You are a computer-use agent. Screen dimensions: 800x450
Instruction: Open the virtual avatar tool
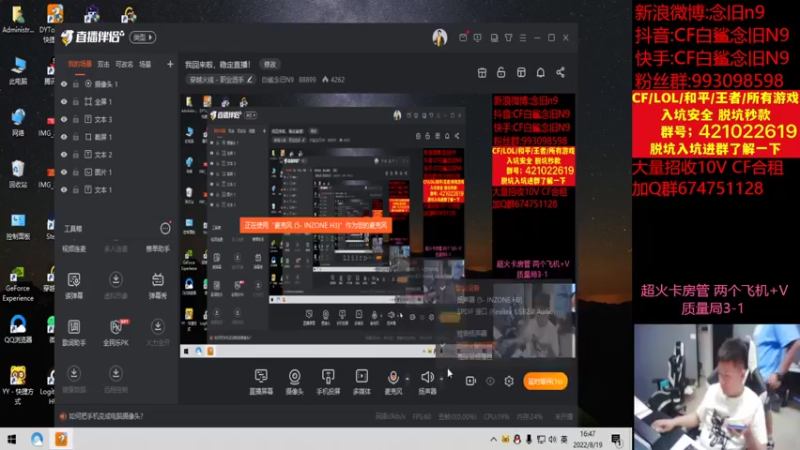click(116, 285)
